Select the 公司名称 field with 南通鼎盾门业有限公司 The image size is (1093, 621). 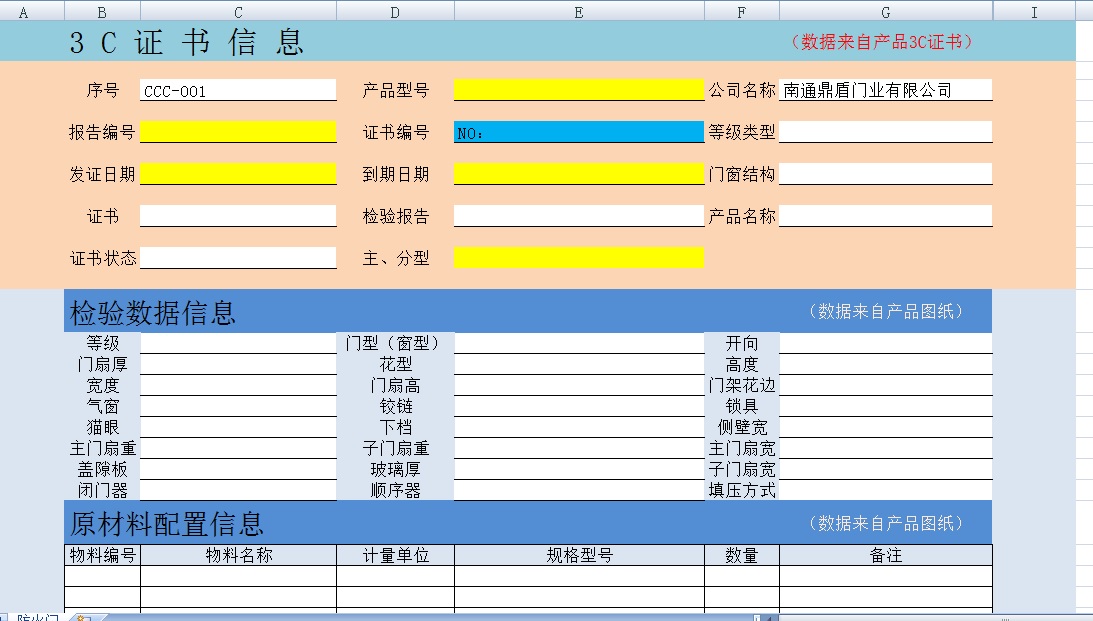coord(885,90)
